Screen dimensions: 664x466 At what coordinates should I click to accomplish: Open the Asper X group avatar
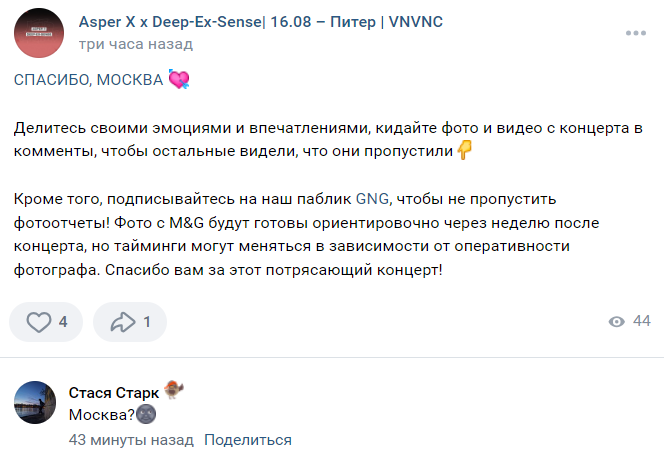click(40, 33)
